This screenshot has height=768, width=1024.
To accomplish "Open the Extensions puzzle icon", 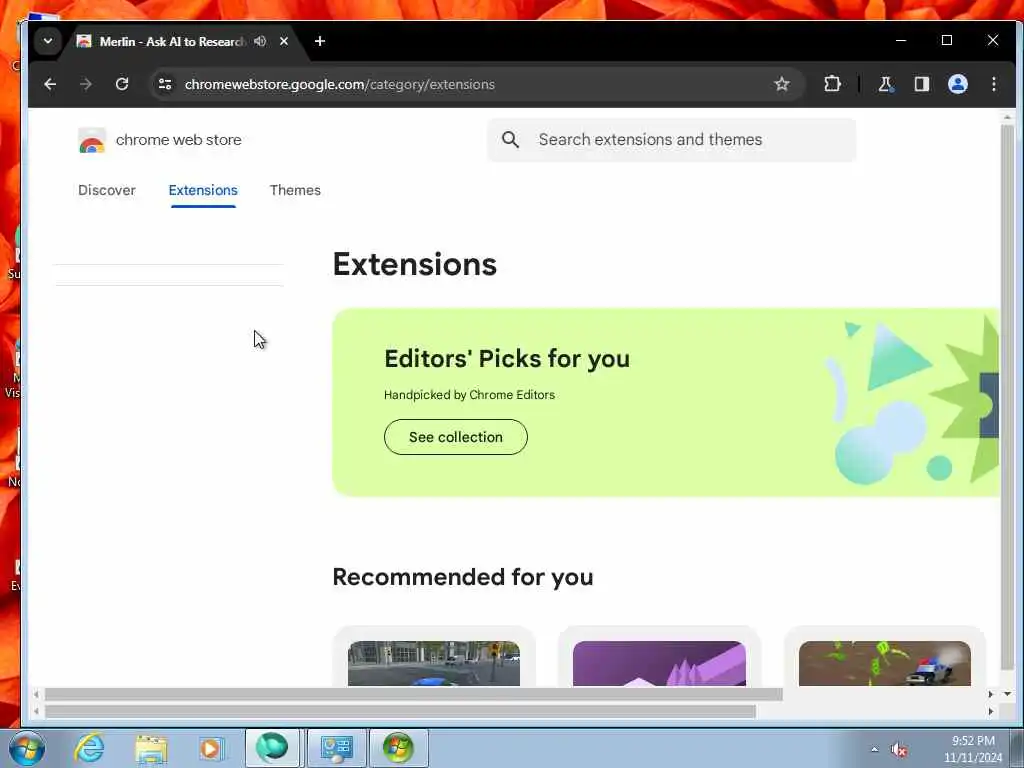I will [832, 84].
